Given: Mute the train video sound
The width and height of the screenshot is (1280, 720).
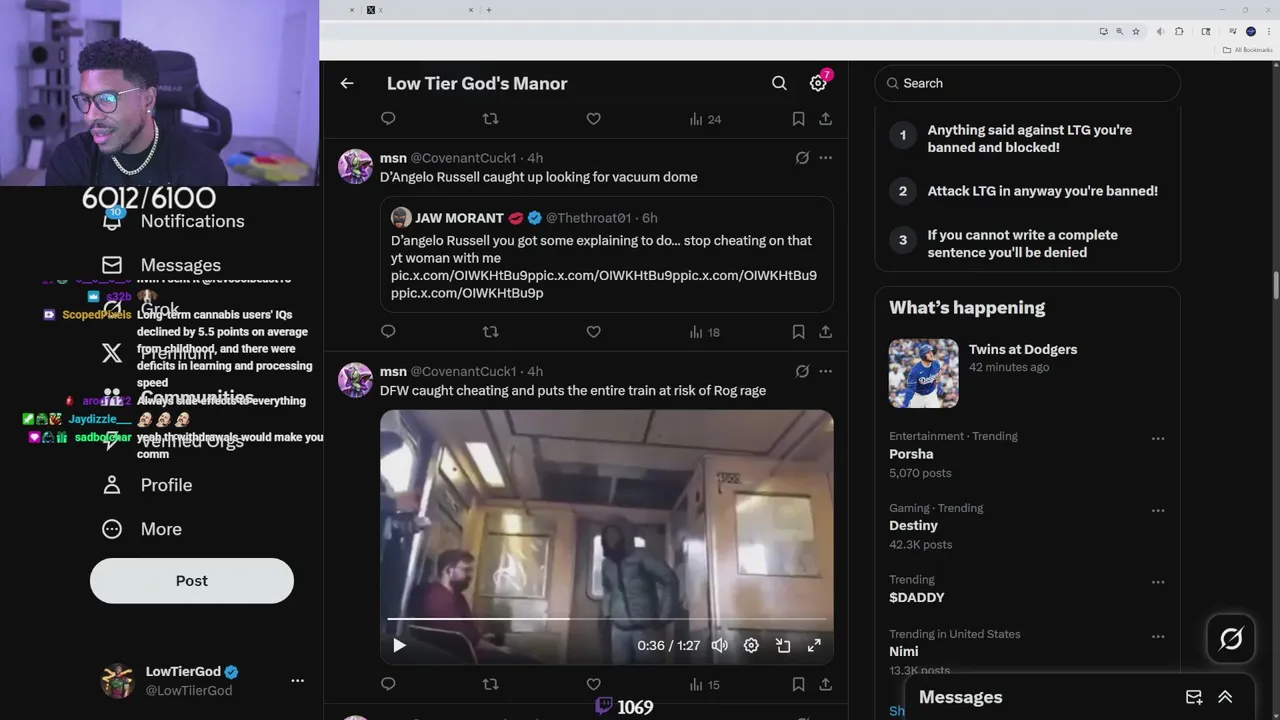Looking at the screenshot, I should pyautogui.click(x=720, y=645).
